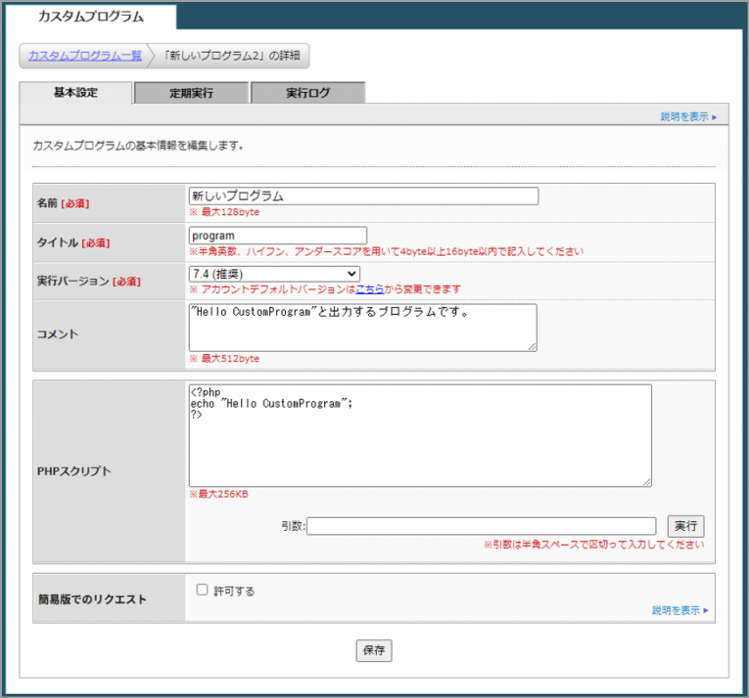Select the 基本設定 tab
749x698 pixels.
(x=76, y=93)
